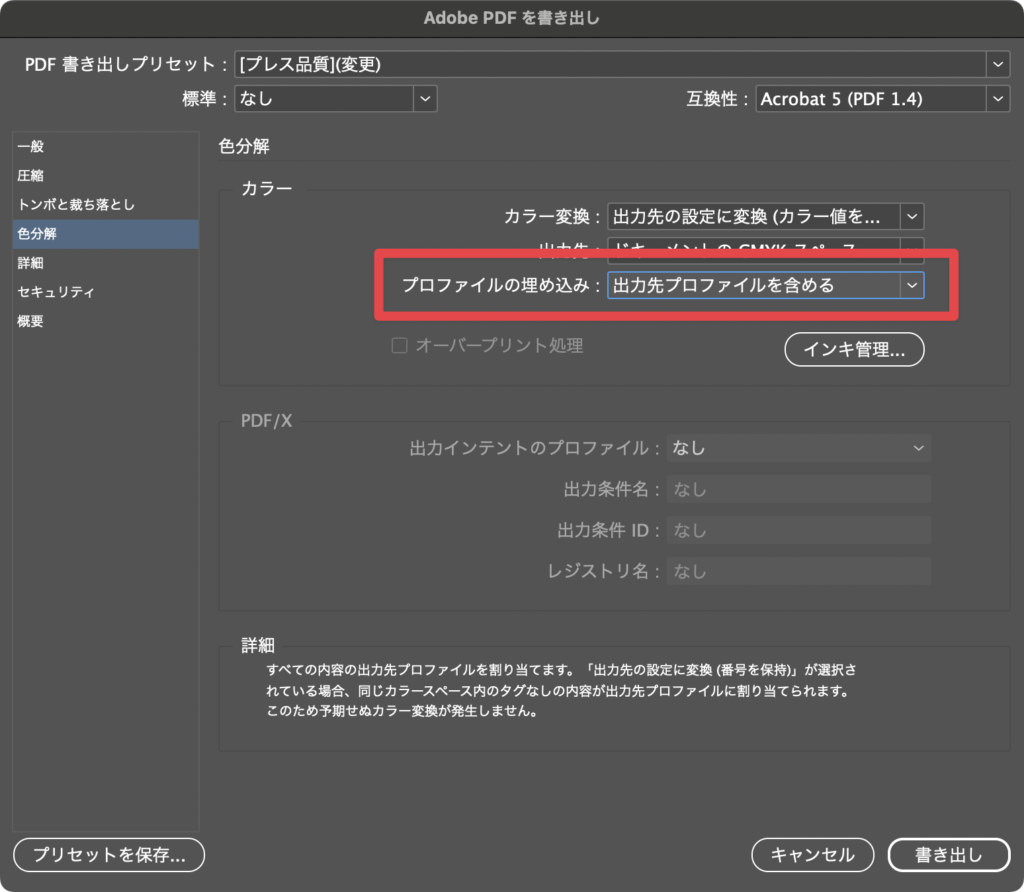This screenshot has height=892, width=1024.
Task: Click the 出力条件名 input field
Action: [799, 489]
